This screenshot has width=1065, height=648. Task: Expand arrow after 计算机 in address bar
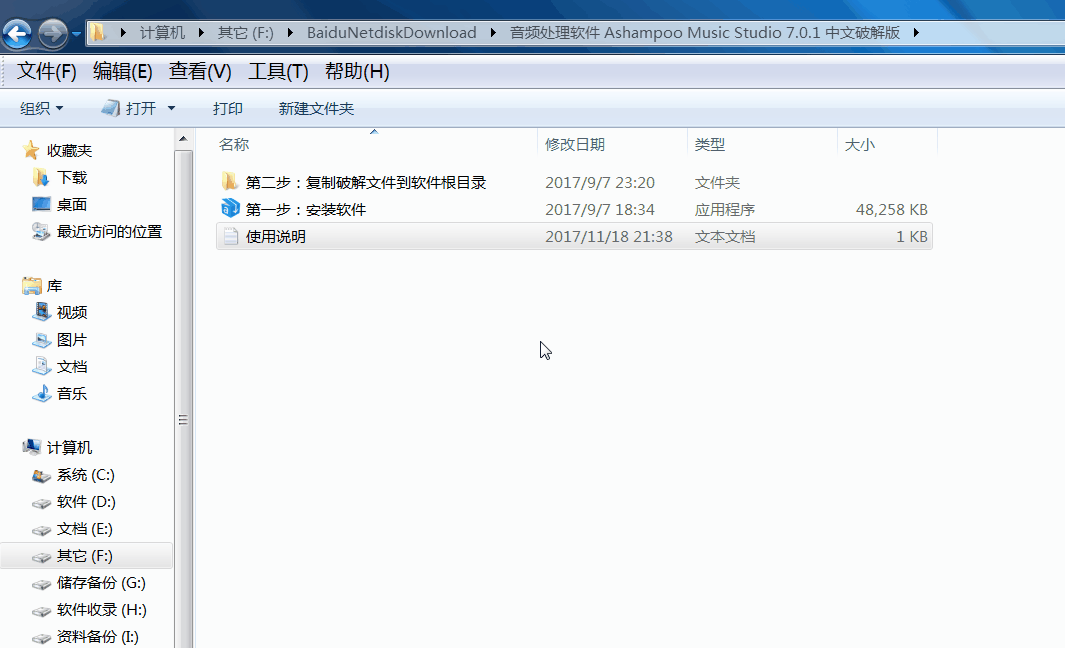201,33
